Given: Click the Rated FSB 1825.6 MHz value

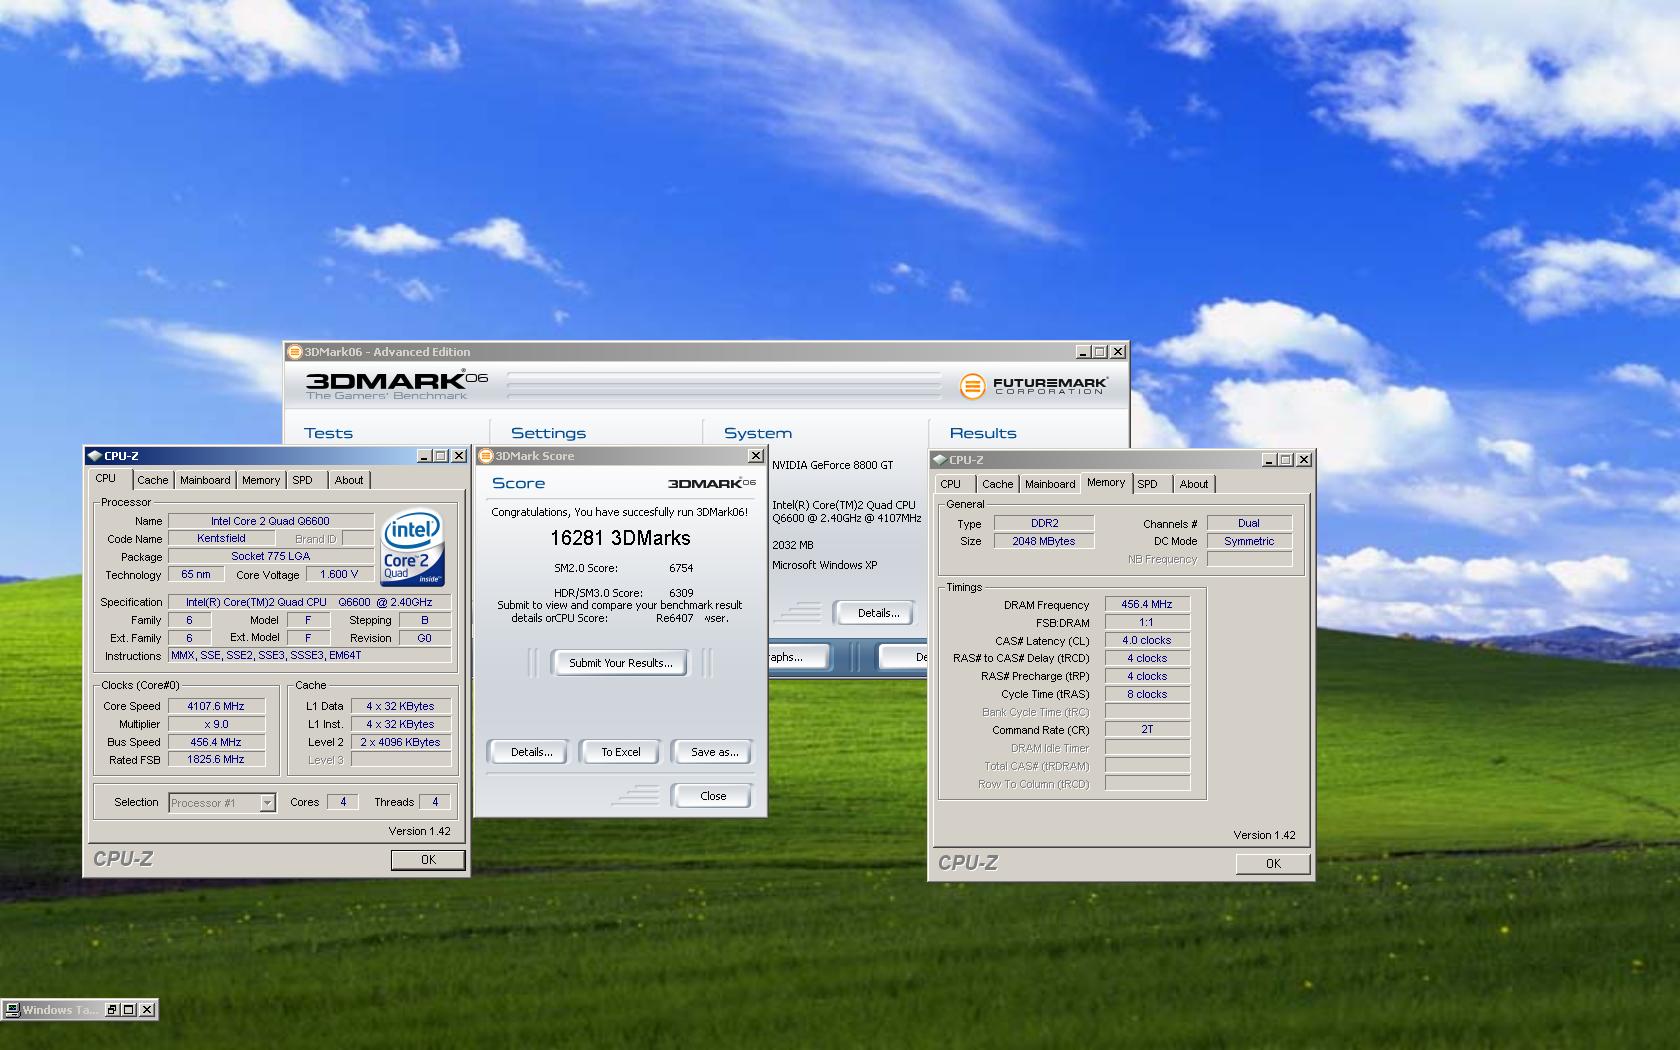Looking at the screenshot, I should tap(216, 760).
